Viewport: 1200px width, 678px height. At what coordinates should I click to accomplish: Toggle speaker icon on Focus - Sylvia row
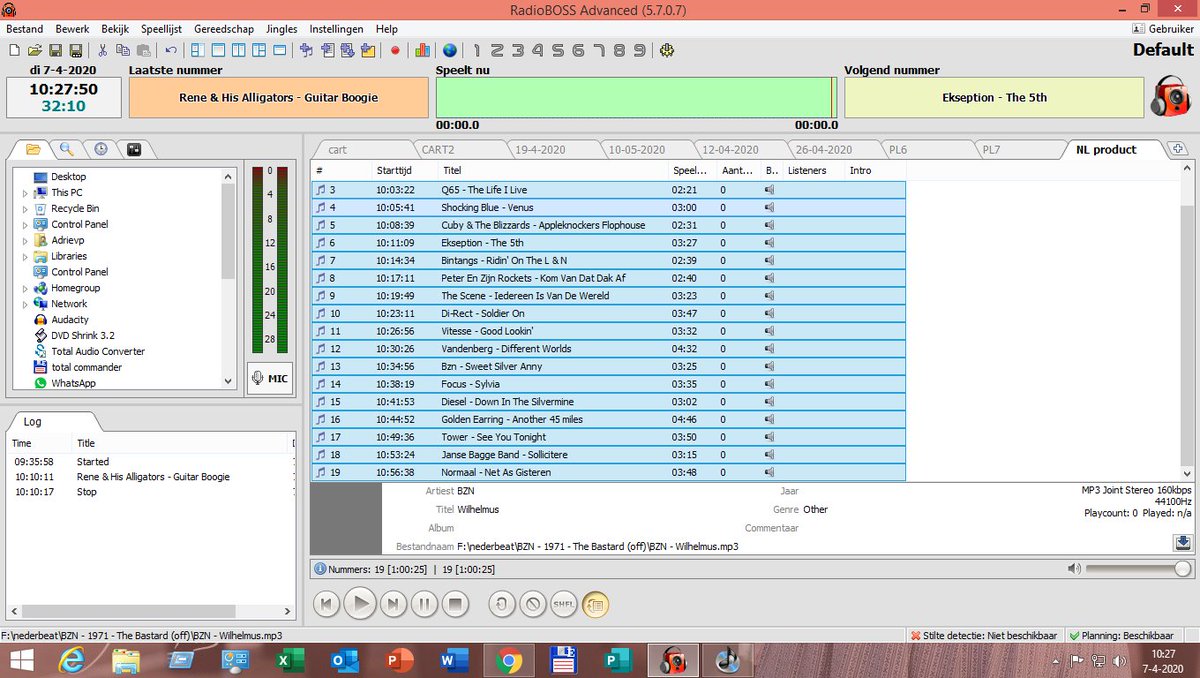click(x=770, y=384)
